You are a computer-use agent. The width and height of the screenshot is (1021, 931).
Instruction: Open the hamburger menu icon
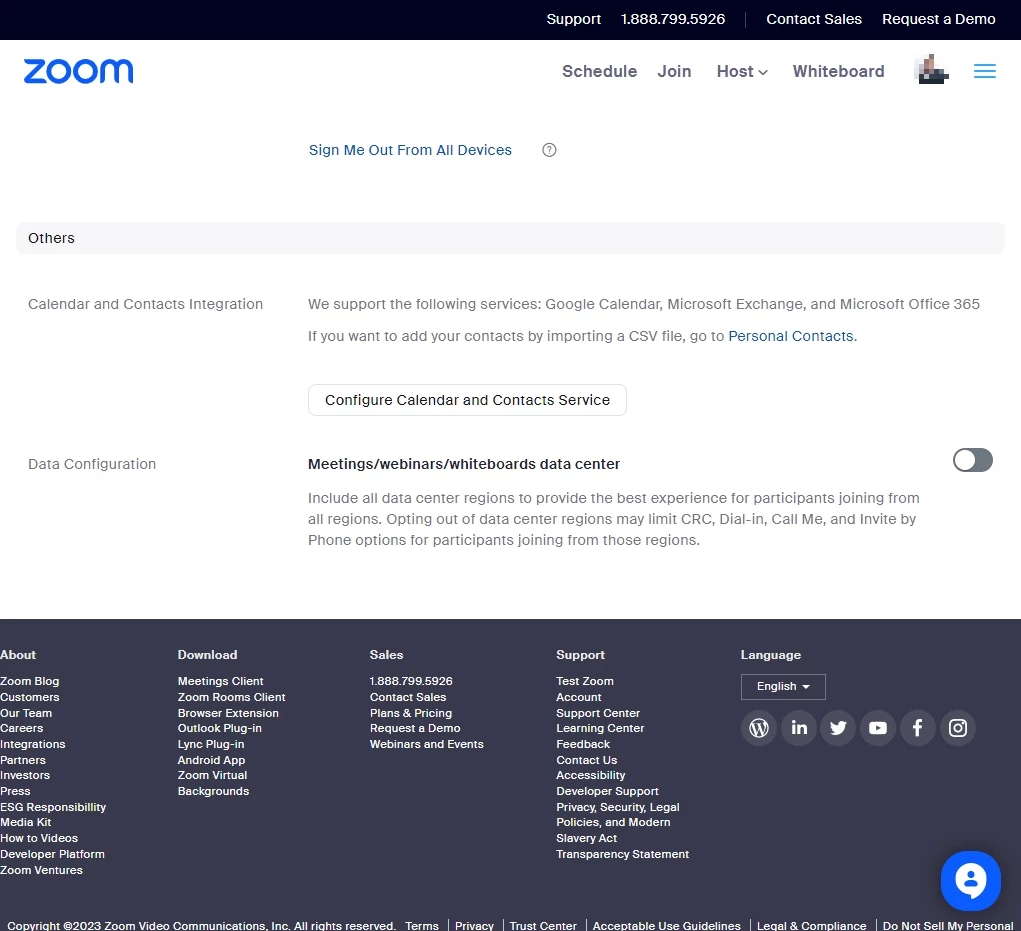point(985,71)
